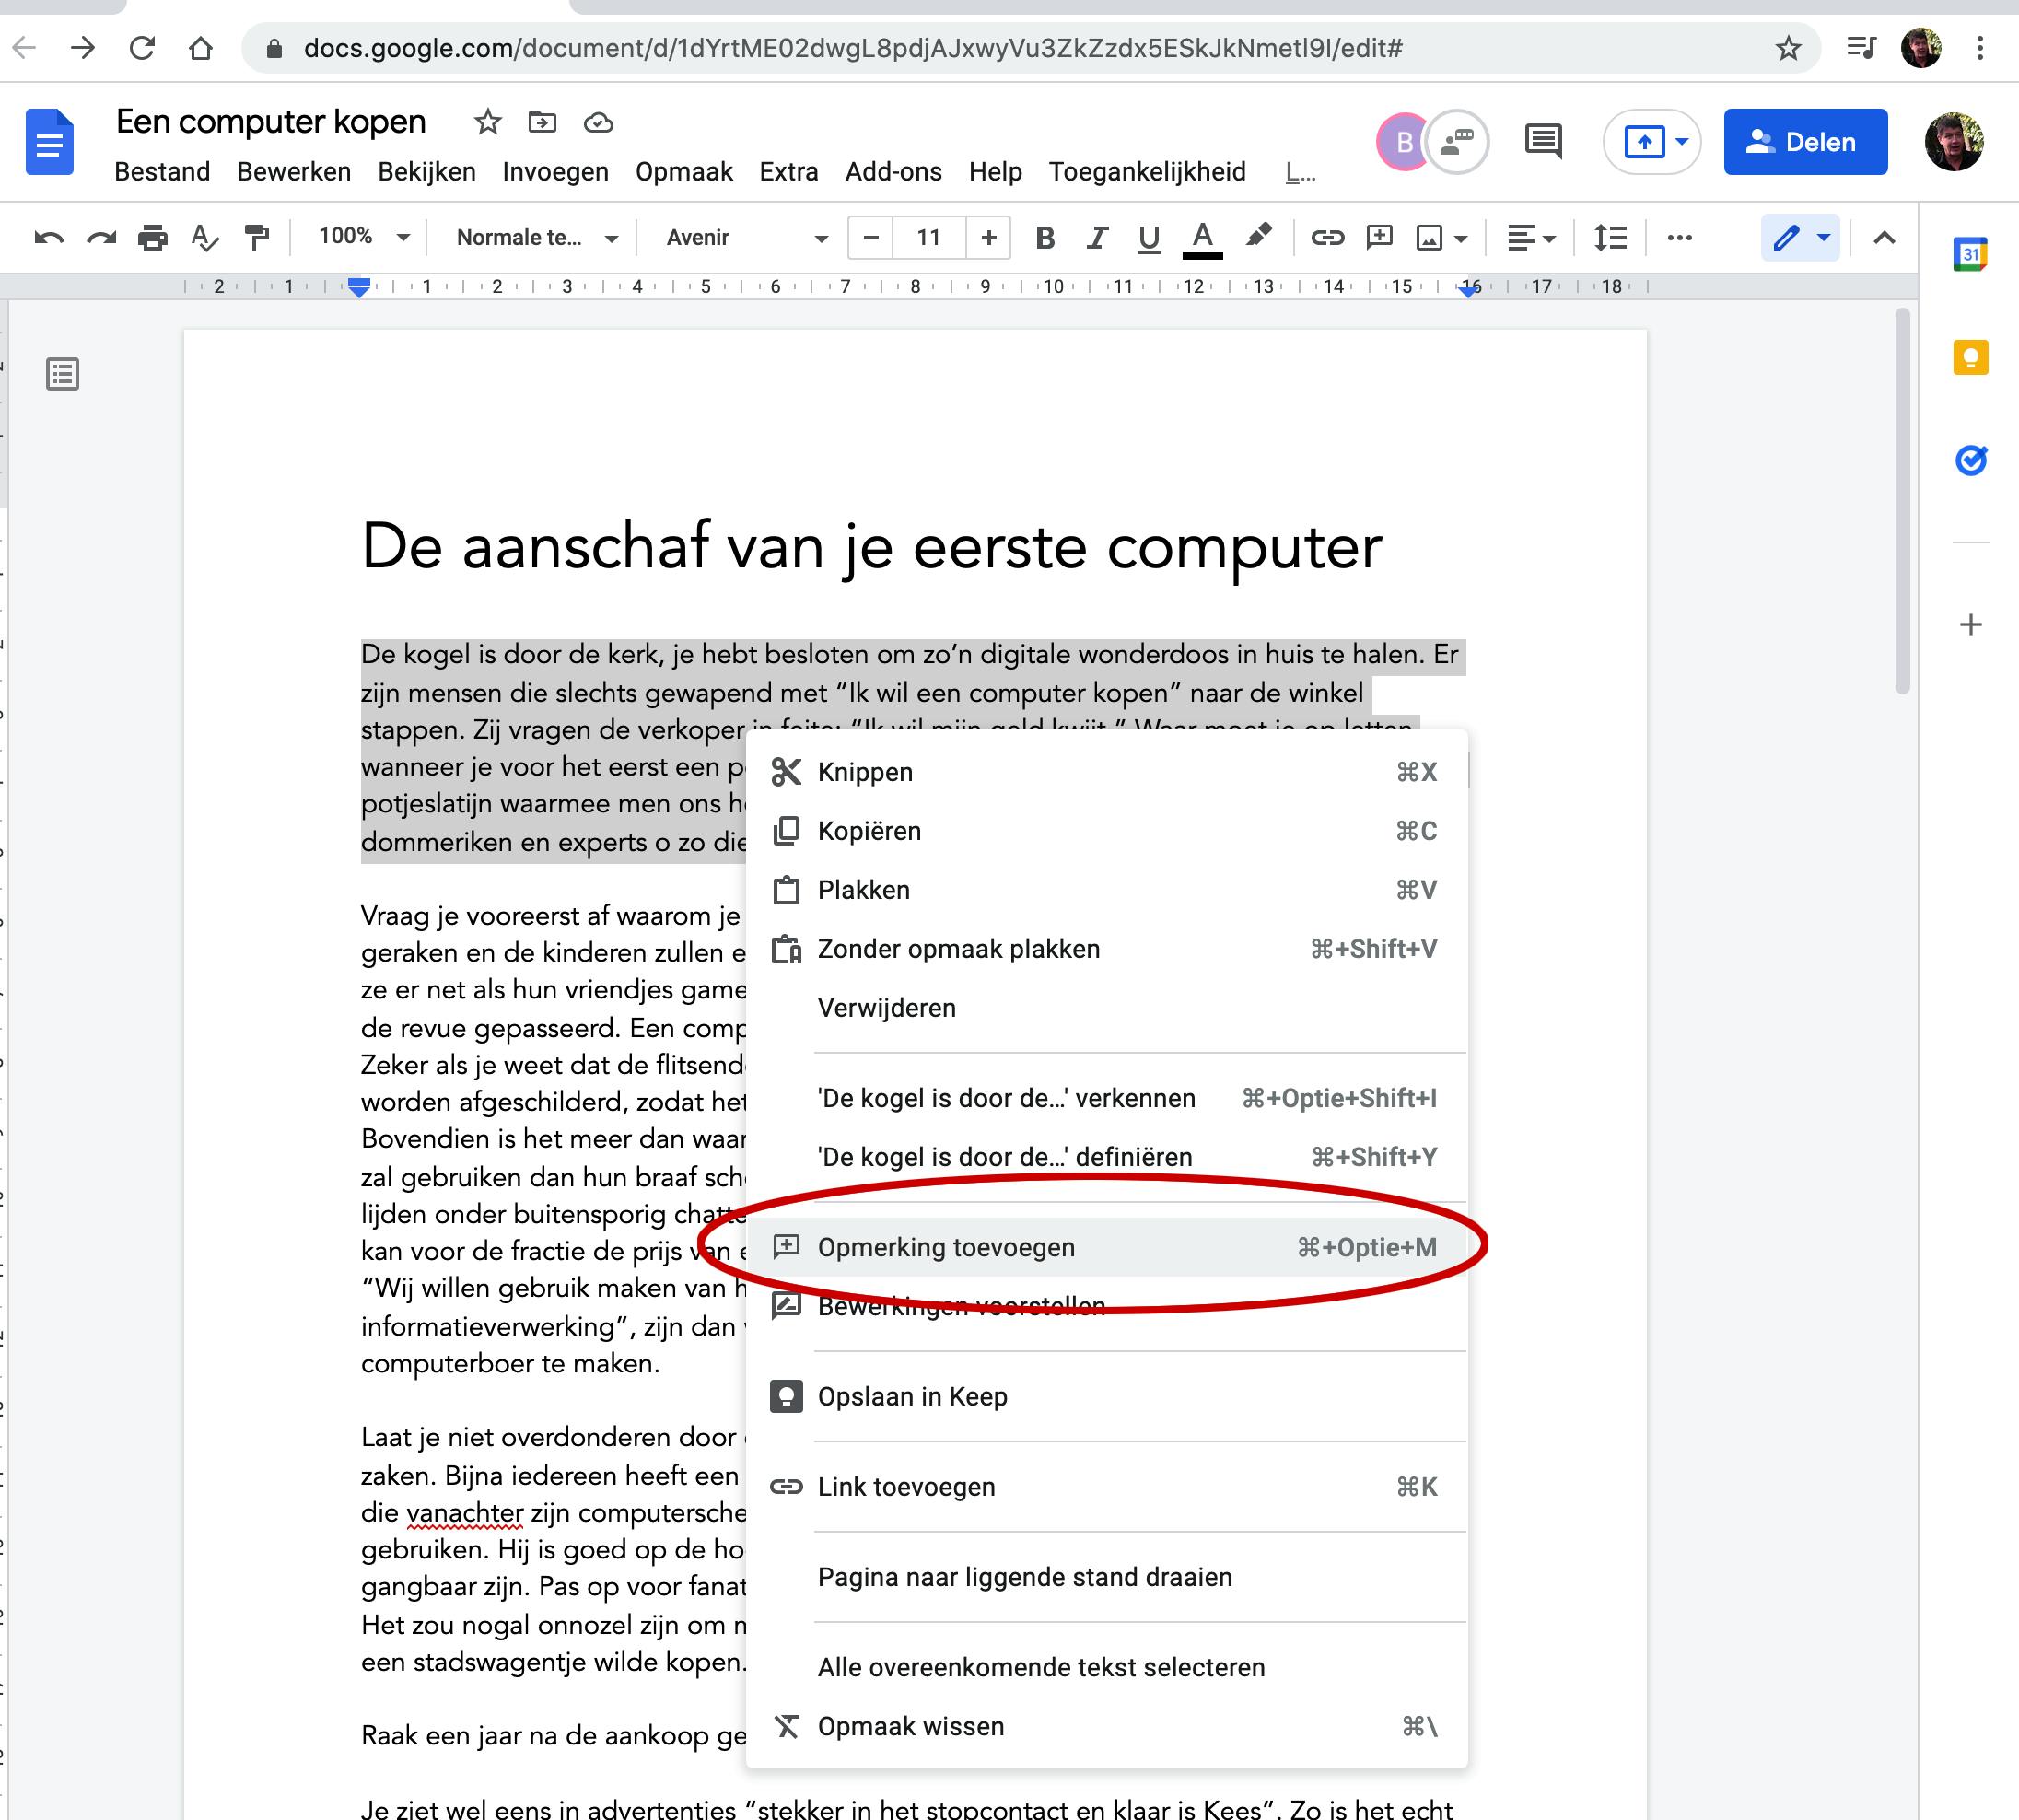Increase font size with plus button
Viewport: 2019px width, 1820px height.
(988, 237)
